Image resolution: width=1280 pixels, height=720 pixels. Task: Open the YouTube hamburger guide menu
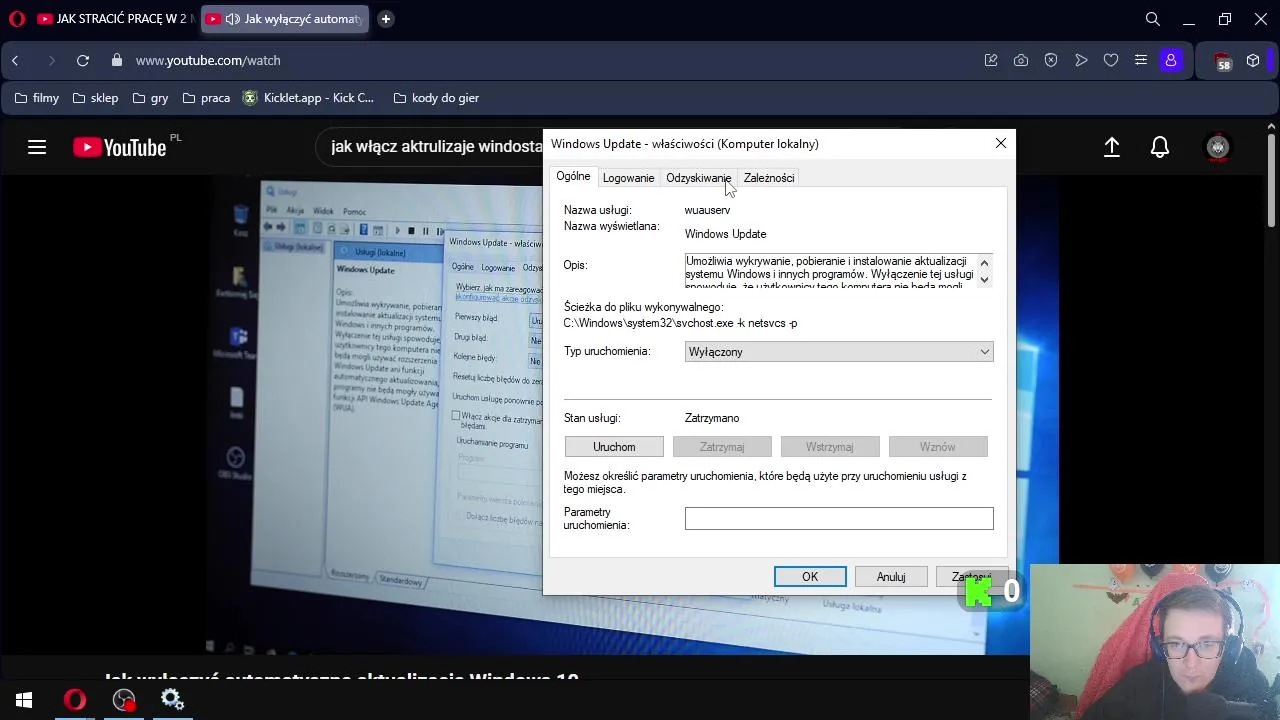point(37,148)
